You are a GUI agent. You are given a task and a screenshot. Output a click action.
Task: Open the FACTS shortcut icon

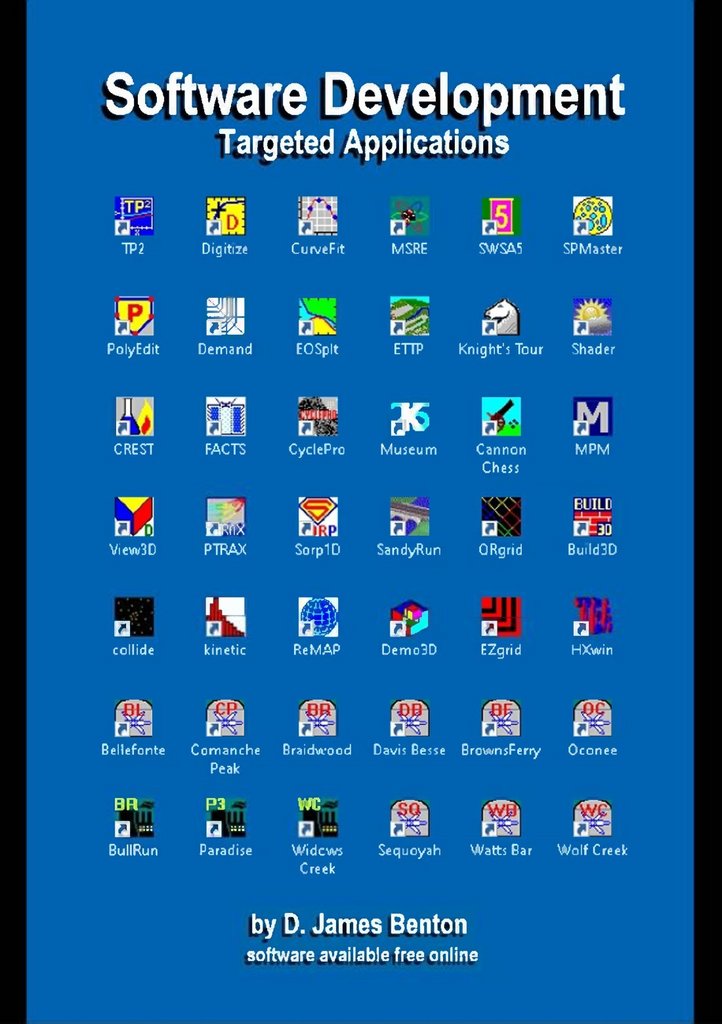[x=225, y=417]
